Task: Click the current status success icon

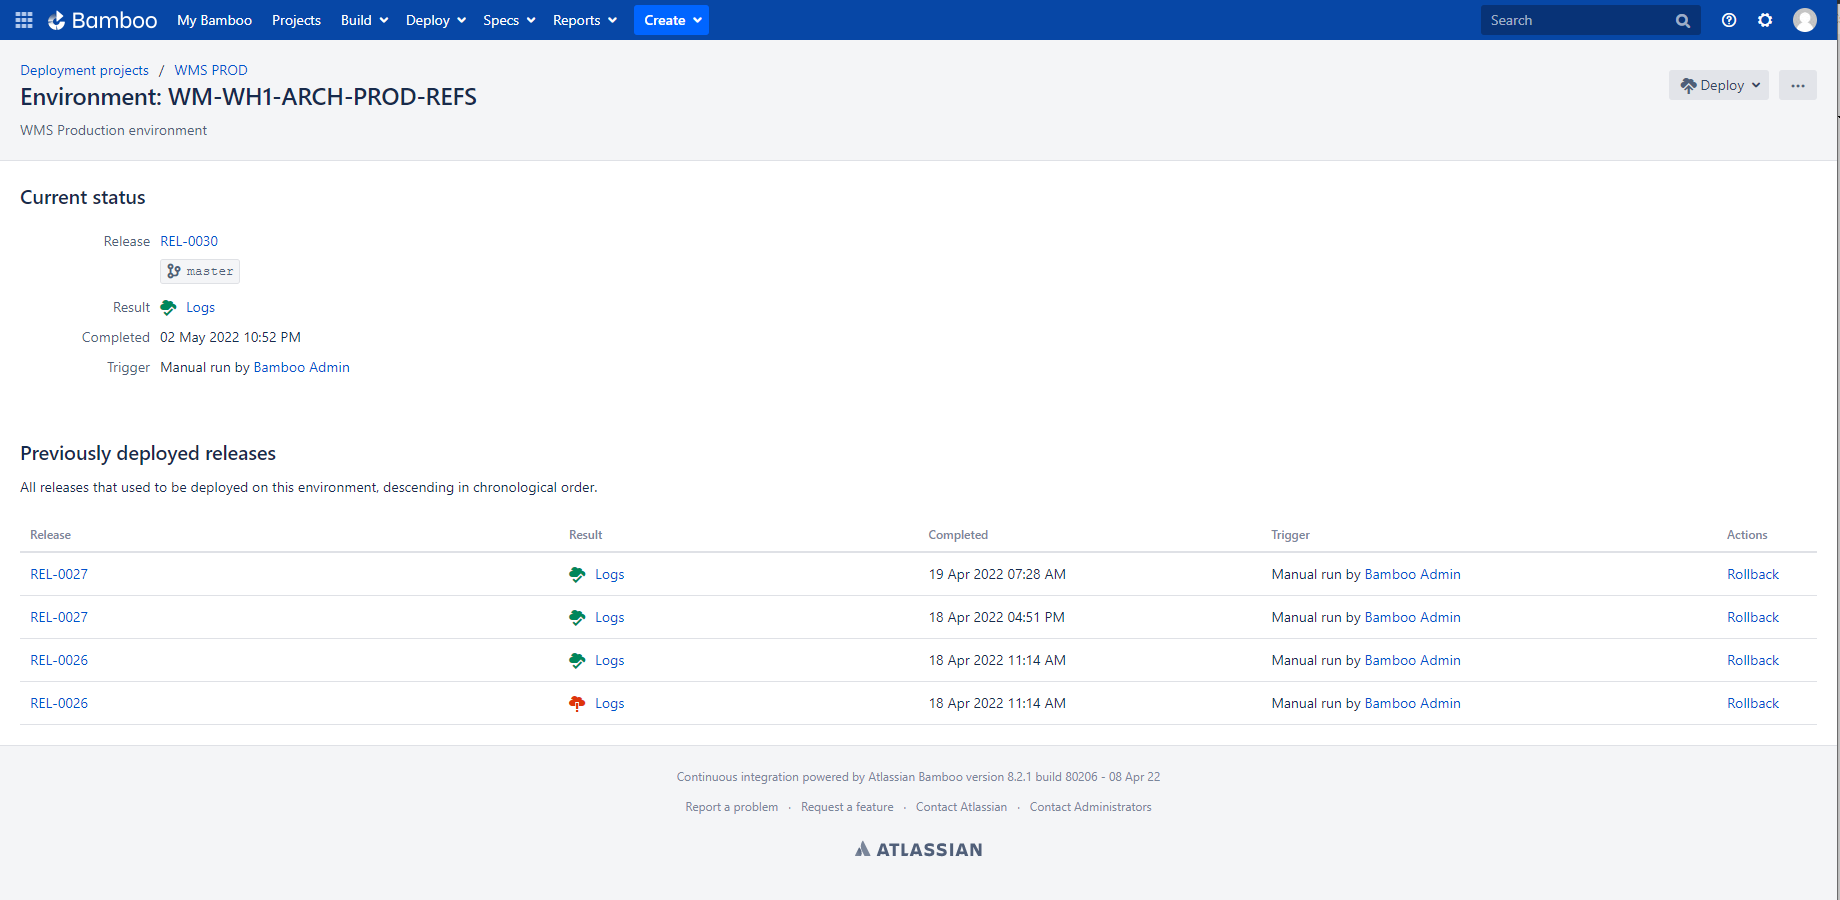Action: (x=168, y=307)
